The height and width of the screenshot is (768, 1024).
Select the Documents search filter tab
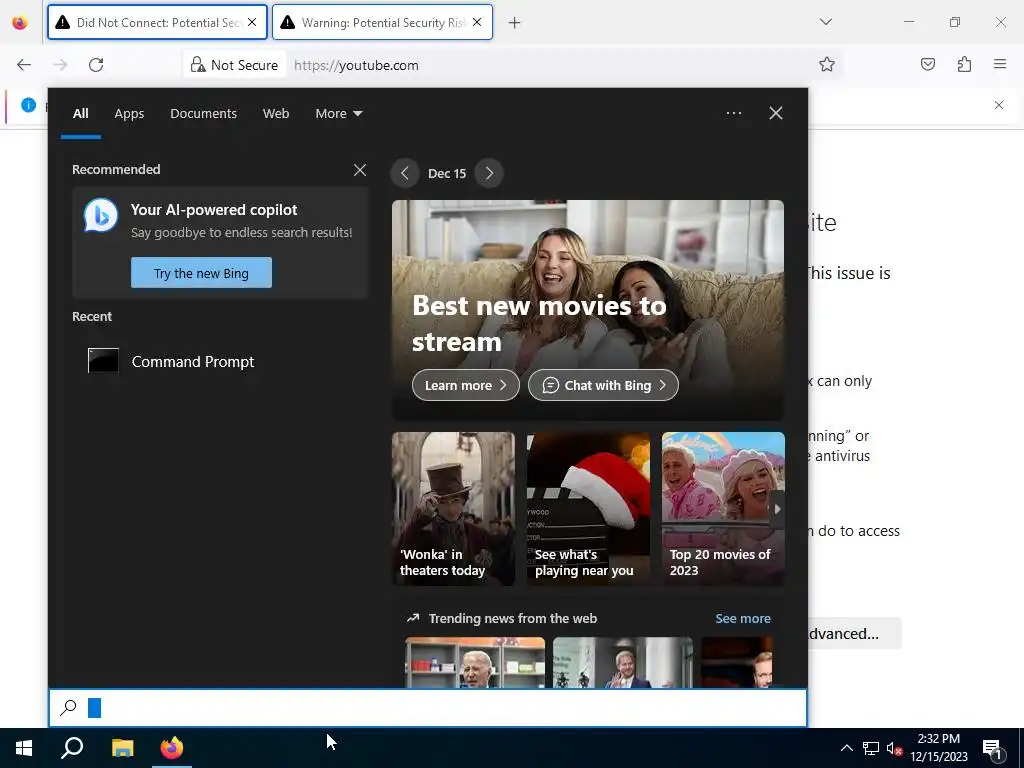(x=203, y=114)
